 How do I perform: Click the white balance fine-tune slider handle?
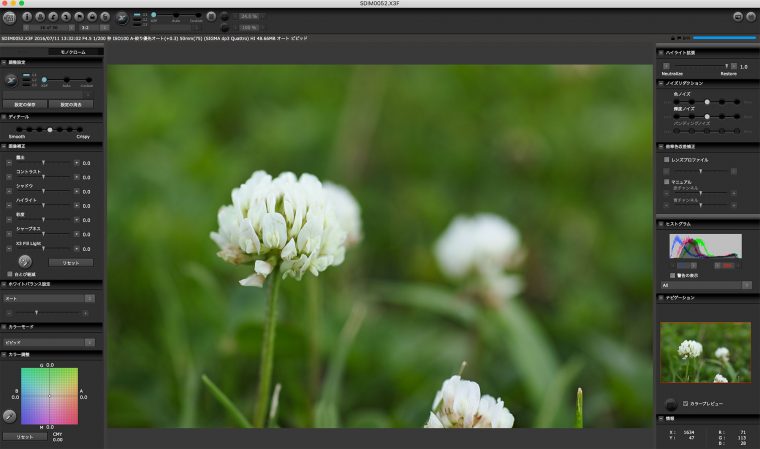coord(36,313)
